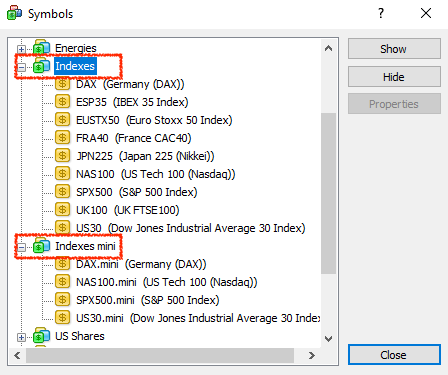Image resolution: width=448 pixels, height=375 pixels.
Task: Select EUSTX50 (Euro Stoxx 50 Index) text
Action: click(x=154, y=120)
